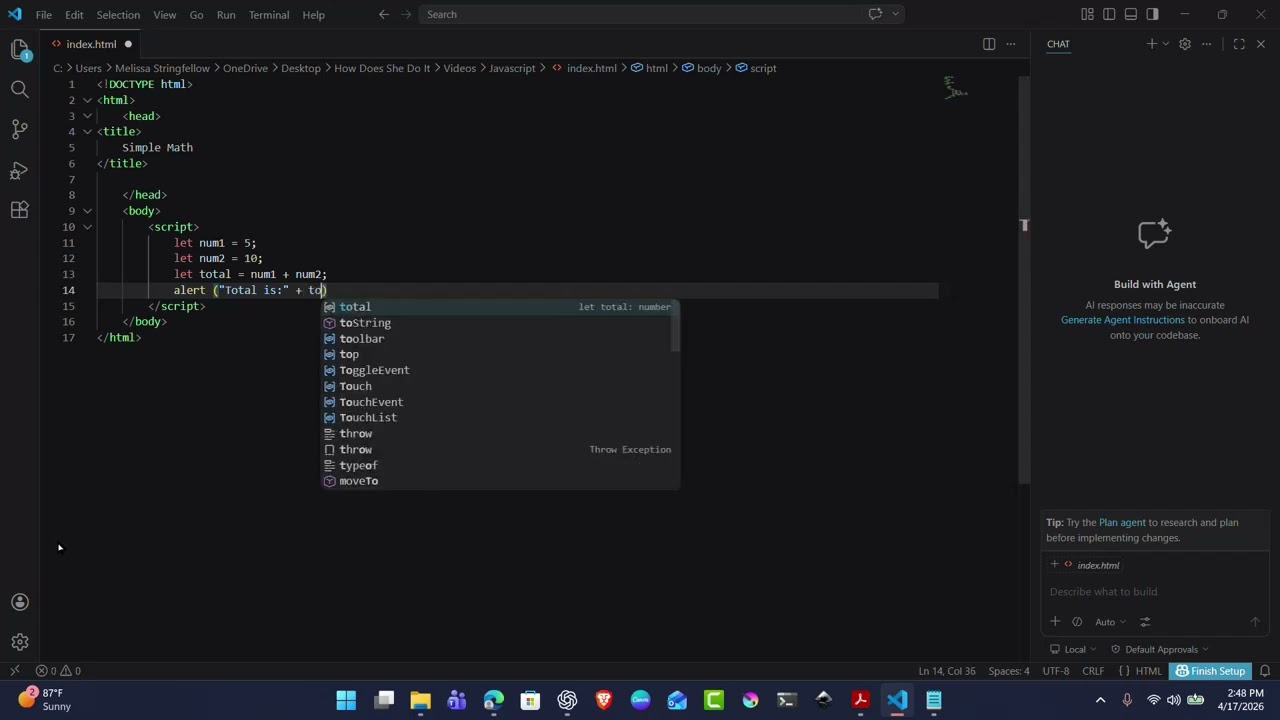This screenshot has height=720, width=1280.
Task: Toggle the secondary side bar
Action: tap(1153, 14)
